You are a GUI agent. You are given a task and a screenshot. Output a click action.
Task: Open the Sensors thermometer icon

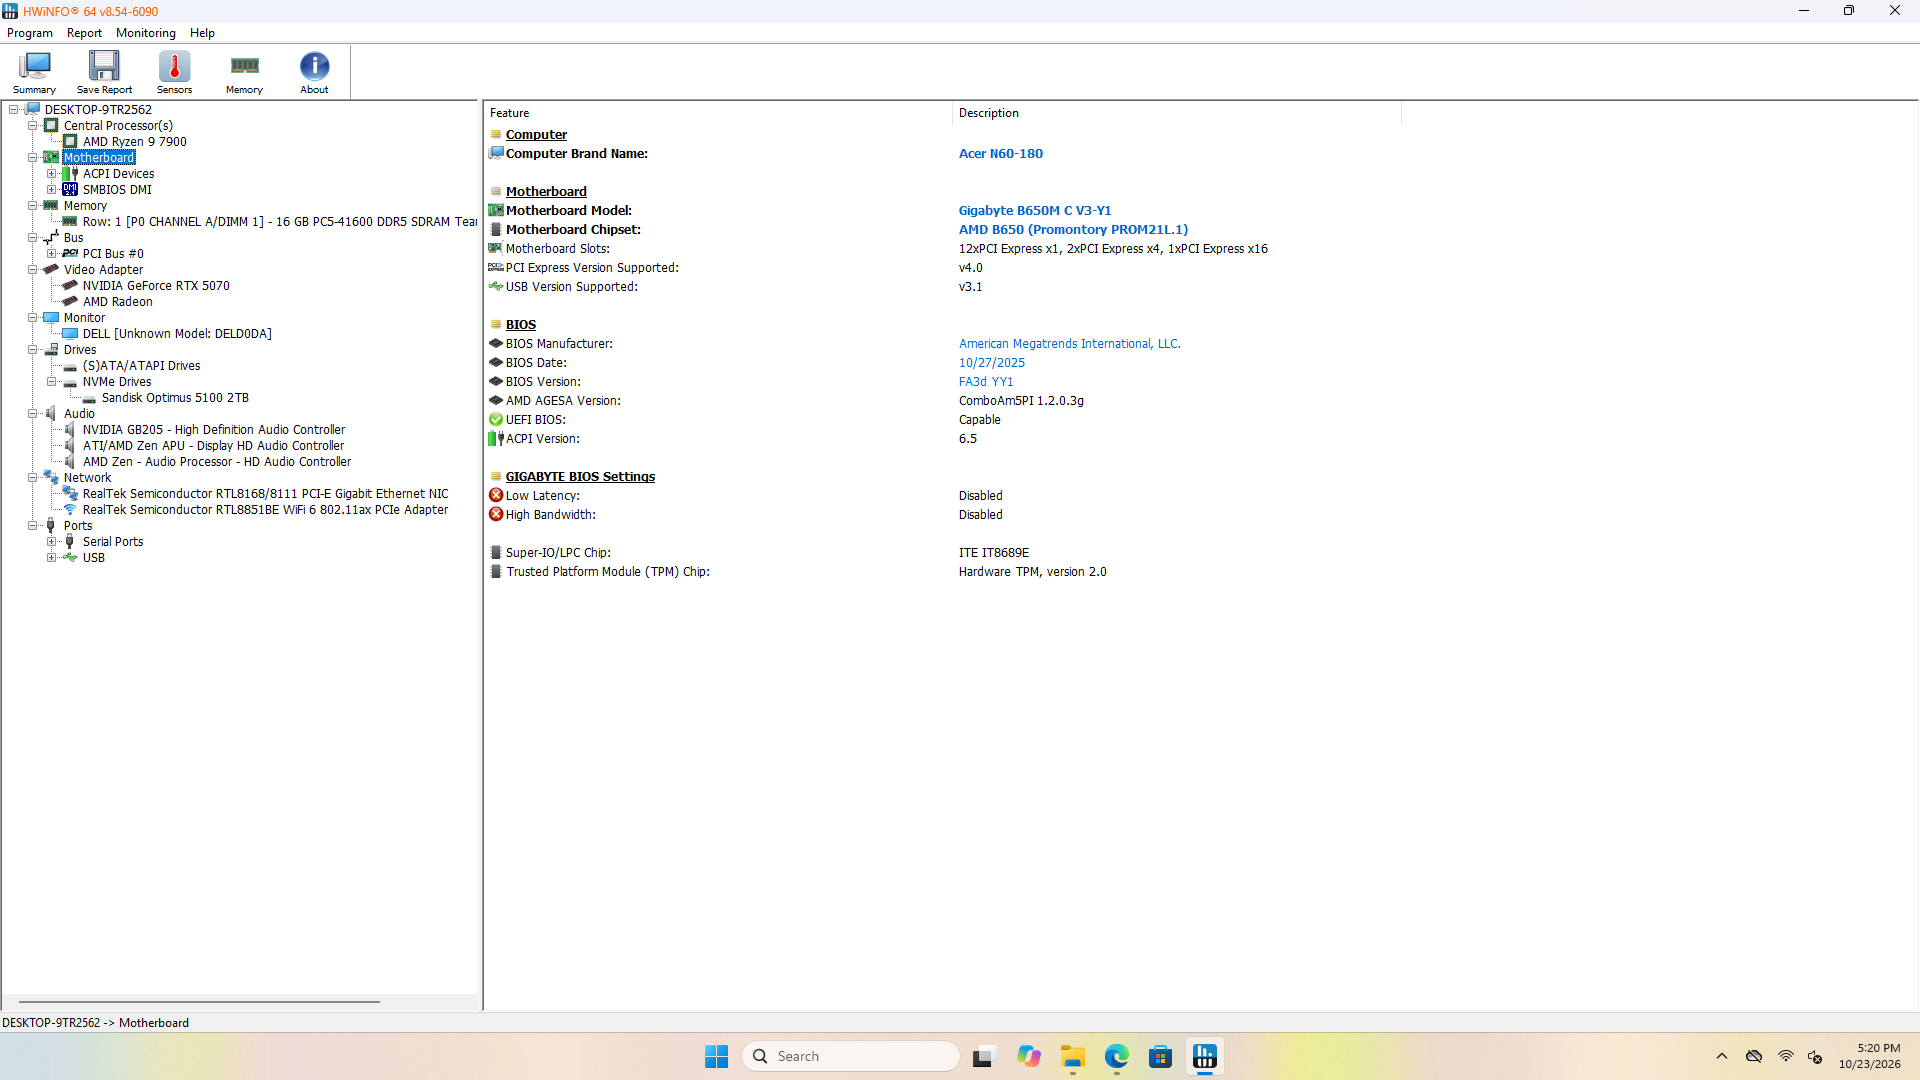(x=174, y=72)
